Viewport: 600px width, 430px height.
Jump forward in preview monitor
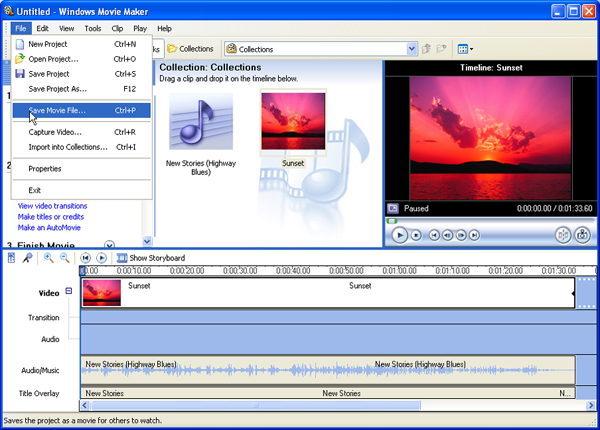pyautogui.click(x=474, y=235)
